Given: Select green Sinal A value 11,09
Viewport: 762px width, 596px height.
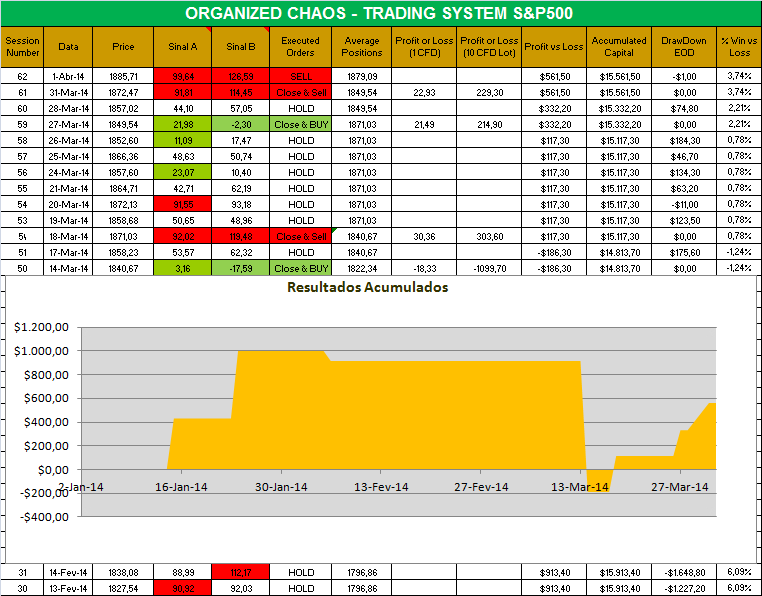Looking at the screenshot, I should point(183,140).
